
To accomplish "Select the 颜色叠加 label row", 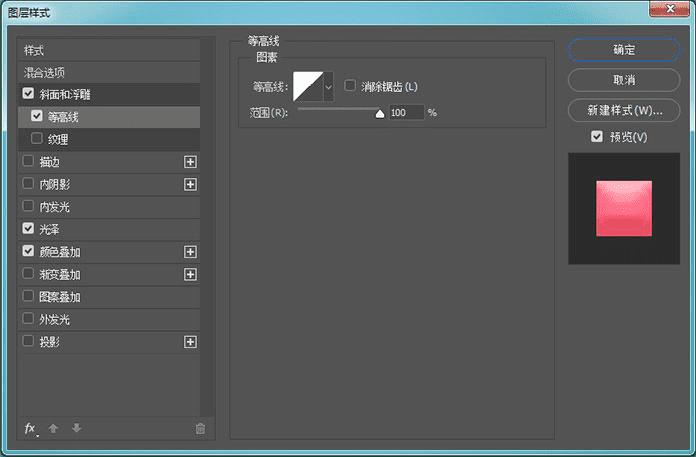I will click(109, 252).
